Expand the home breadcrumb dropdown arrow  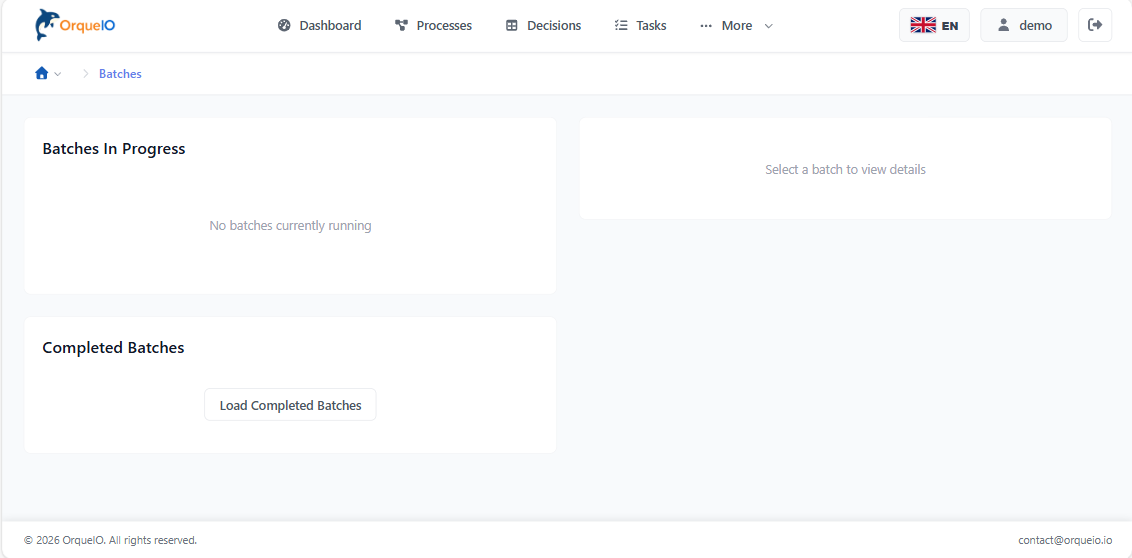(x=58, y=74)
